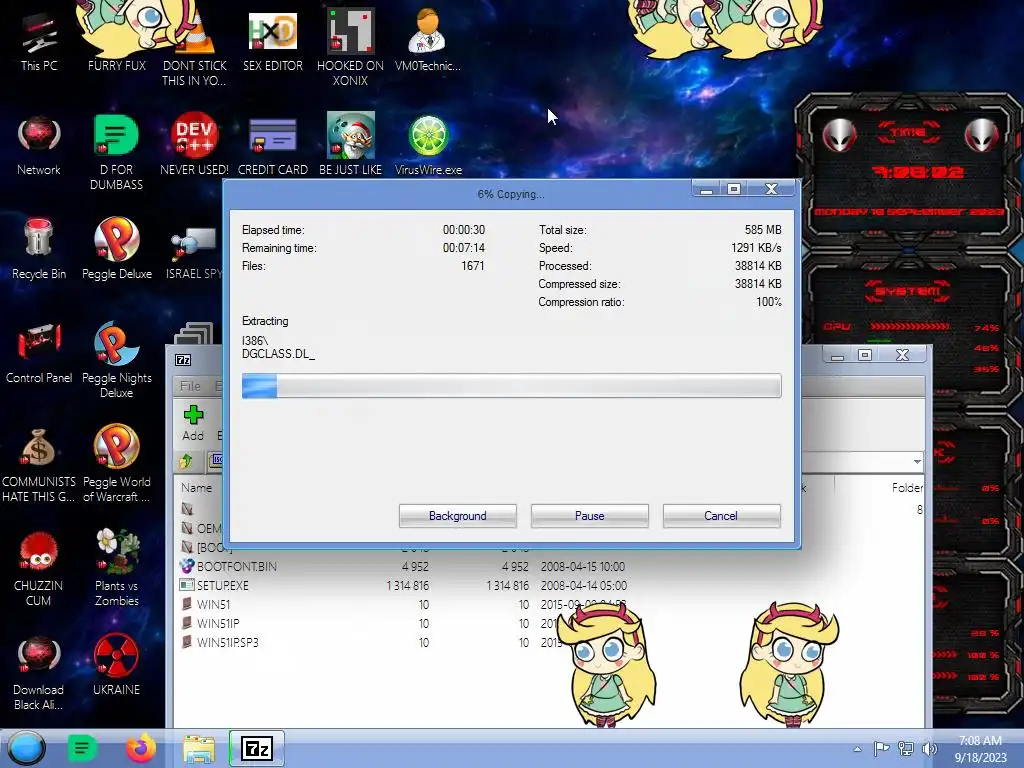Pause the extraction
Image resolution: width=1024 pixels, height=768 pixels.
[x=590, y=516]
